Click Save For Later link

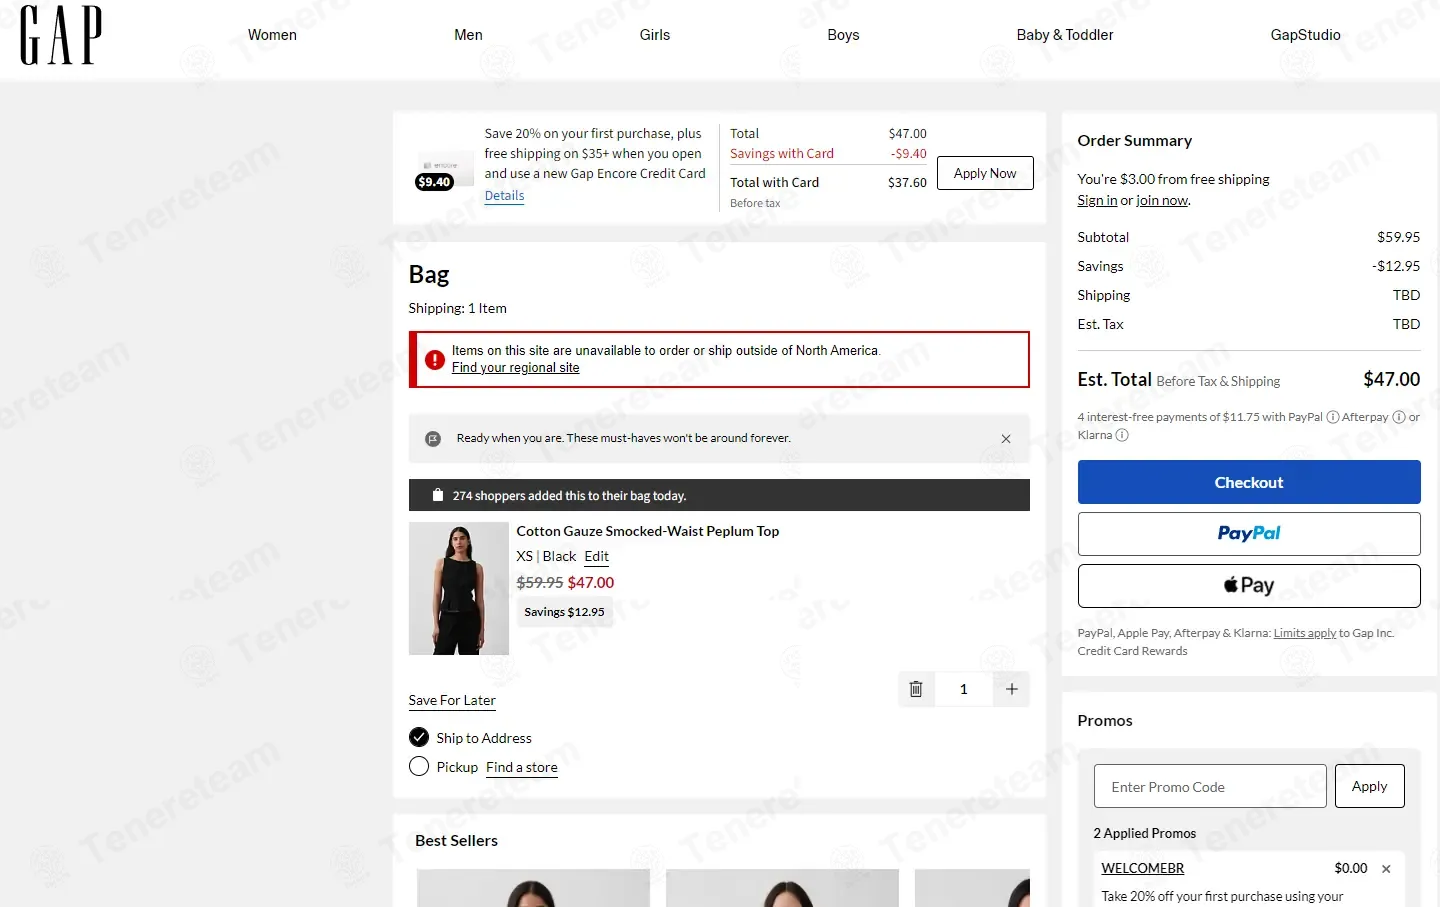coord(452,701)
